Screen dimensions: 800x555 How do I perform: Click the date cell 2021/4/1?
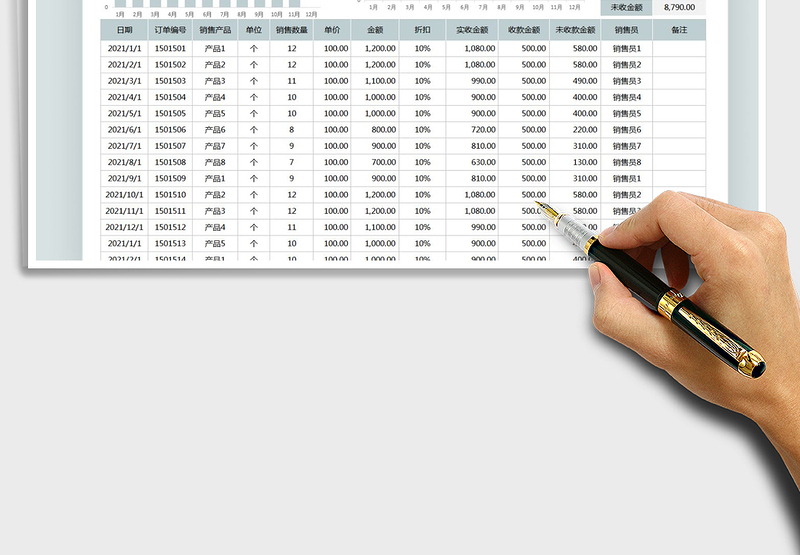click(124, 97)
